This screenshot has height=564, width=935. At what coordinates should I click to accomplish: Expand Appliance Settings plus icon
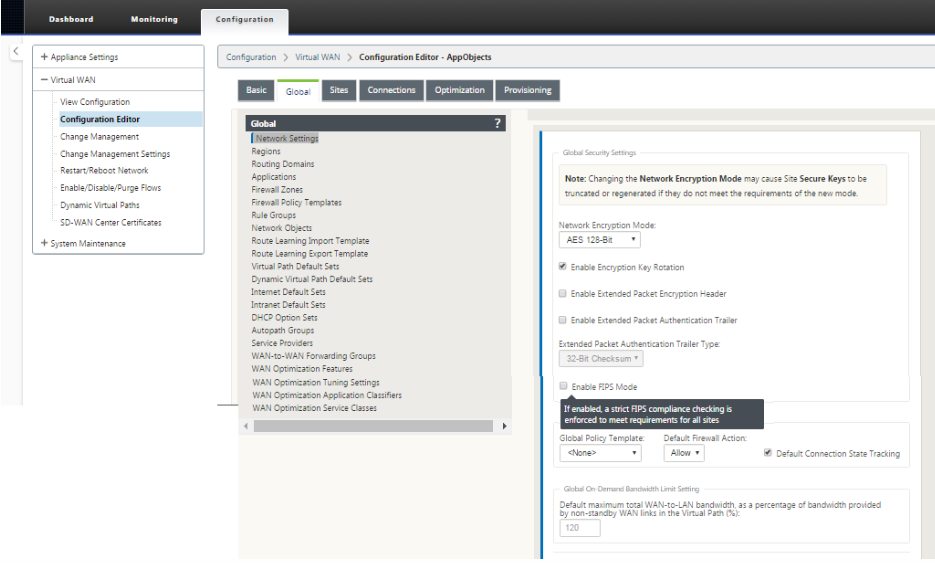pos(44,57)
